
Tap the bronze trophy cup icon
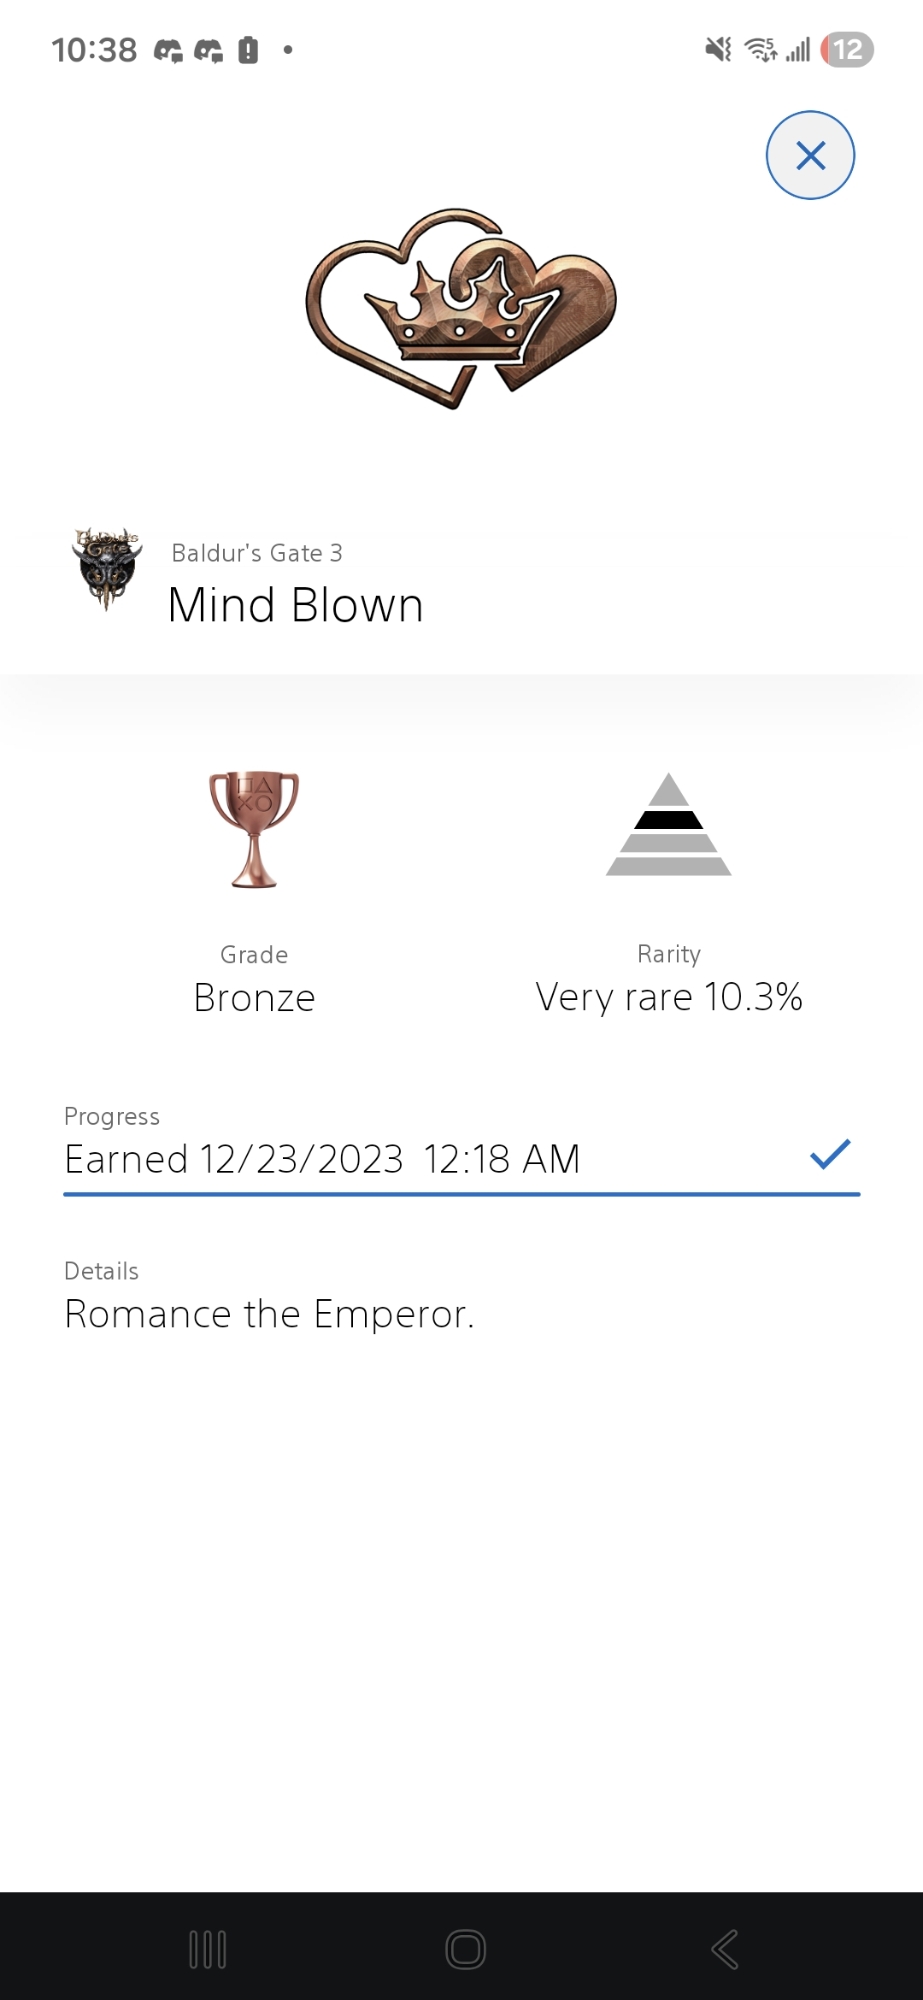pyautogui.click(x=254, y=829)
